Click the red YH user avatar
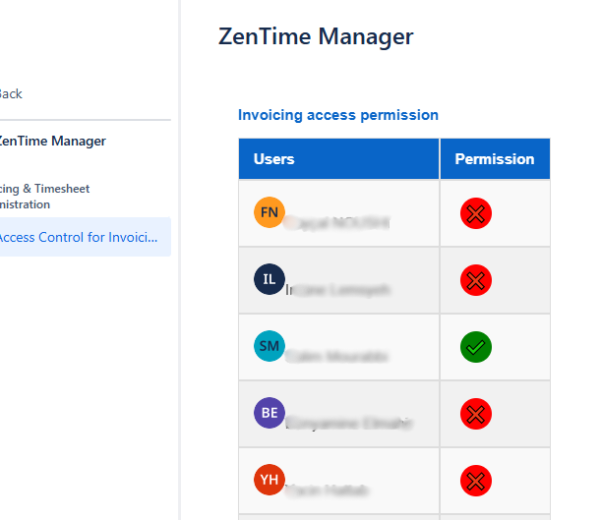The height and width of the screenshot is (520, 601). coord(269,479)
